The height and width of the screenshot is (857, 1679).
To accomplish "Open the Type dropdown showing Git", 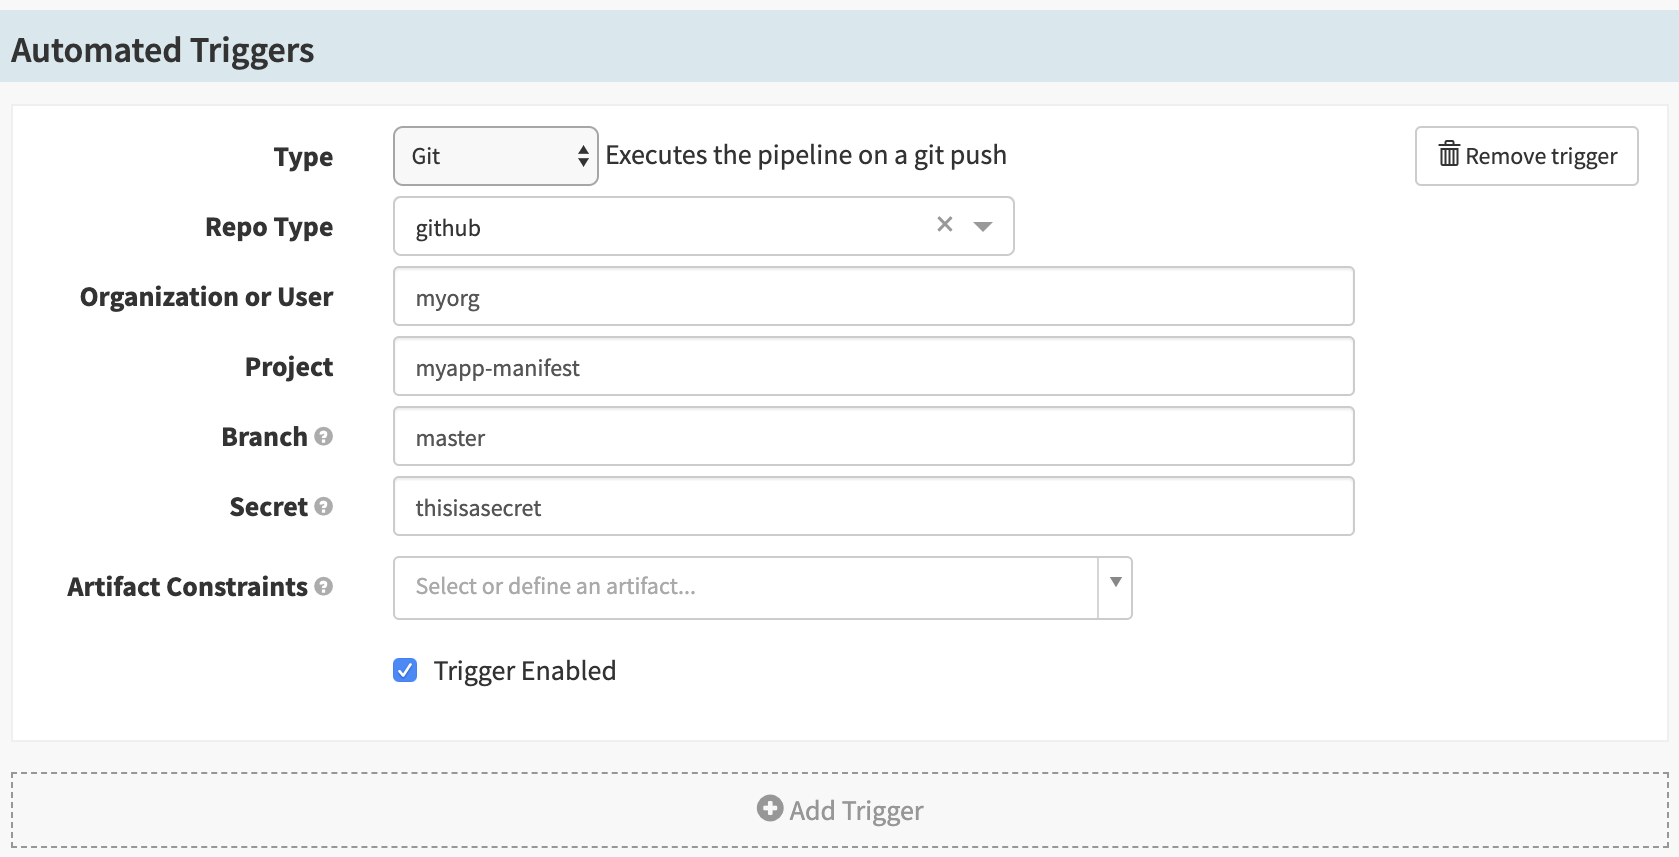I will pyautogui.click(x=496, y=156).
